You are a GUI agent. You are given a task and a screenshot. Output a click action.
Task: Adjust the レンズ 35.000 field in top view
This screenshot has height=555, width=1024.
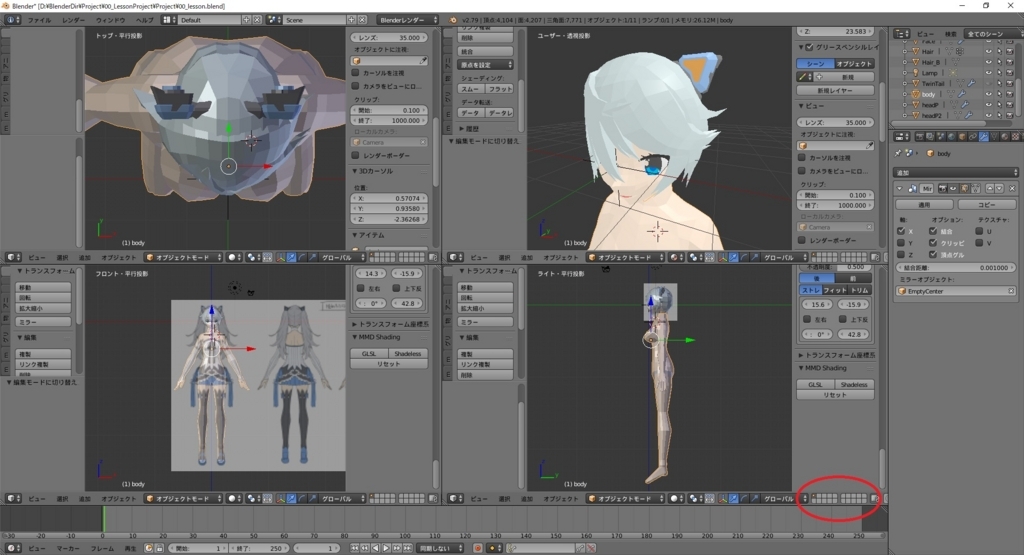click(389, 38)
